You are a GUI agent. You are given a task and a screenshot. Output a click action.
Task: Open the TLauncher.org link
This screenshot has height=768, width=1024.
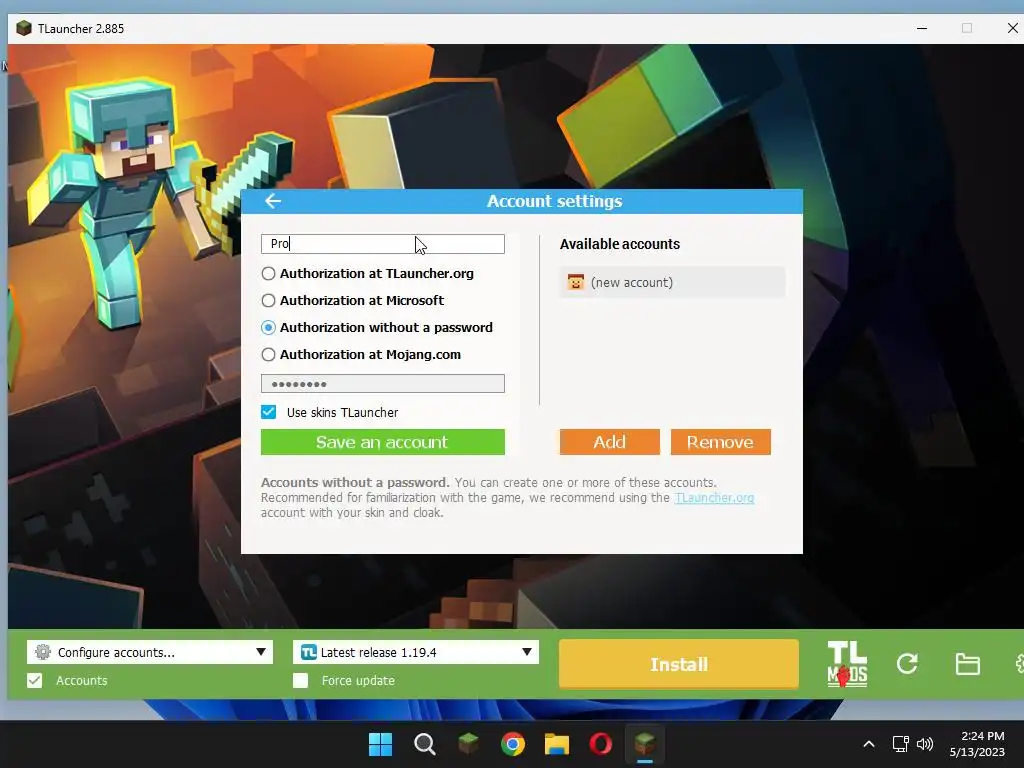coord(714,498)
